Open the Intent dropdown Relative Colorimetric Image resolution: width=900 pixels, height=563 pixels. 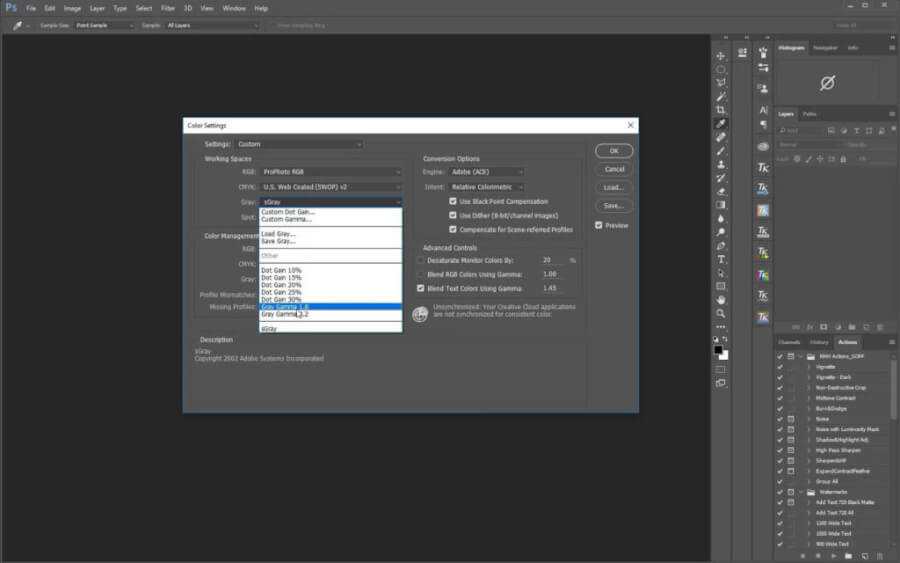point(486,187)
